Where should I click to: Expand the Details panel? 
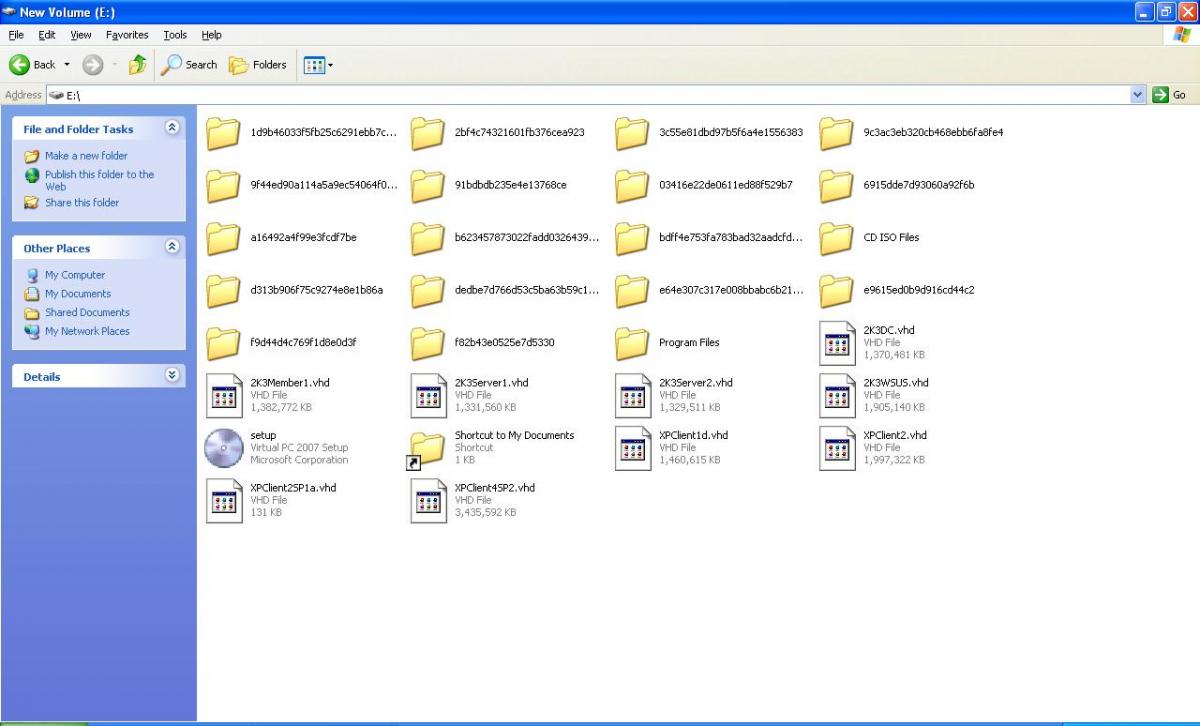tap(172, 375)
